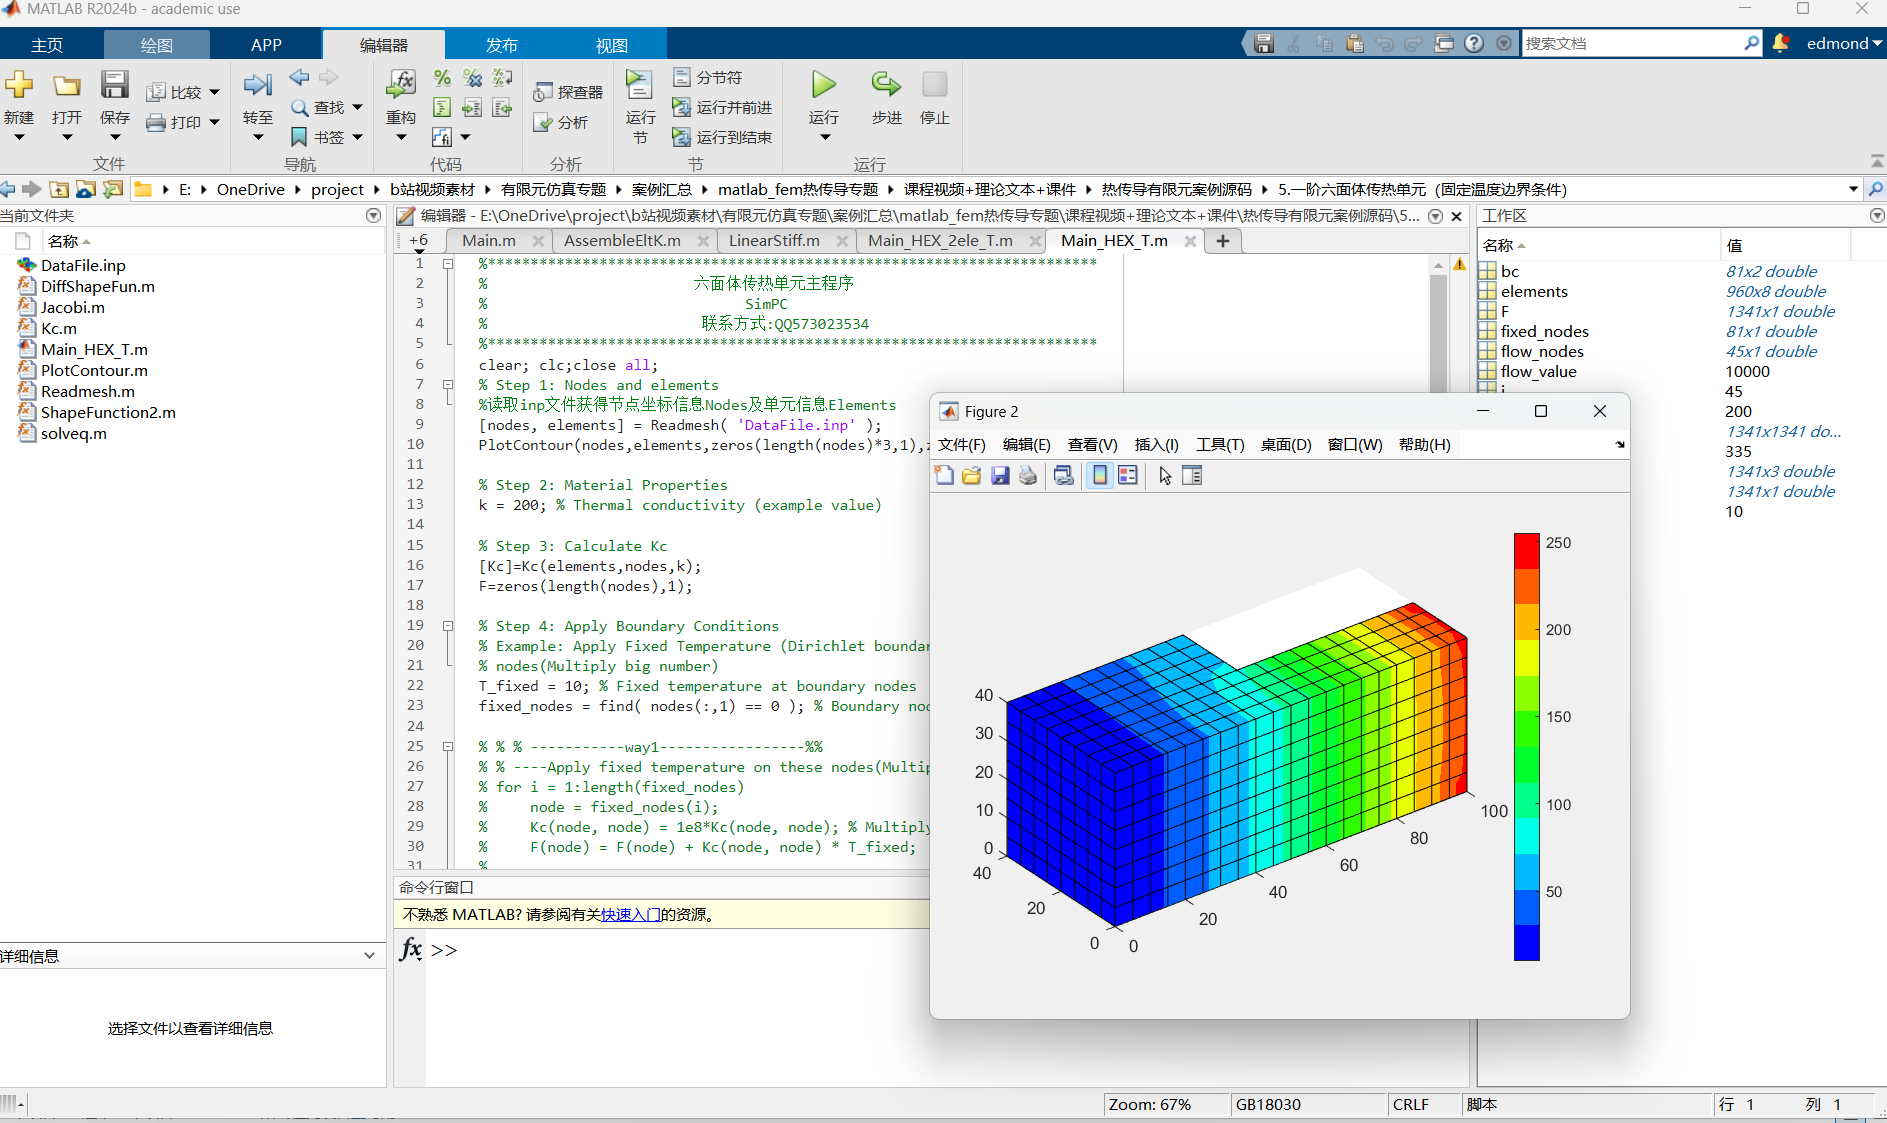
Task: Click the Run Section (运行节) icon
Action: (x=639, y=85)
